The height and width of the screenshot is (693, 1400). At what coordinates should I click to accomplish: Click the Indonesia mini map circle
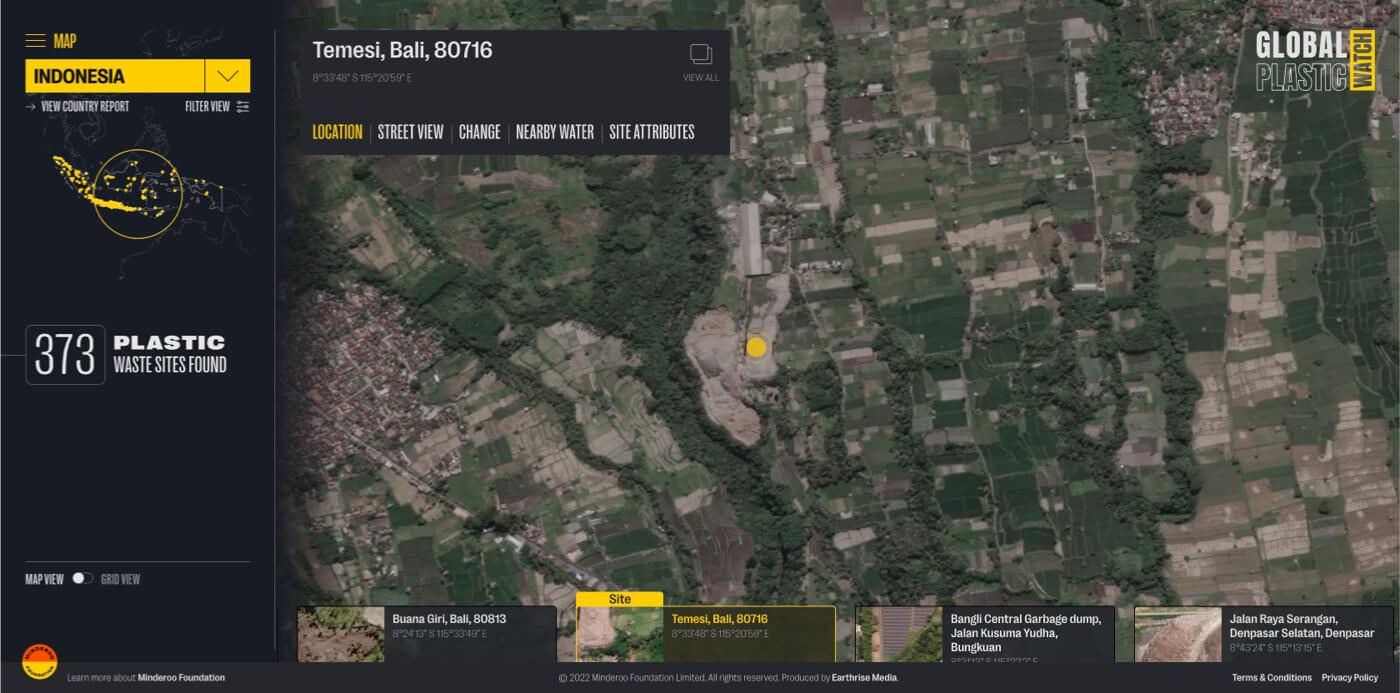point(140,194)
